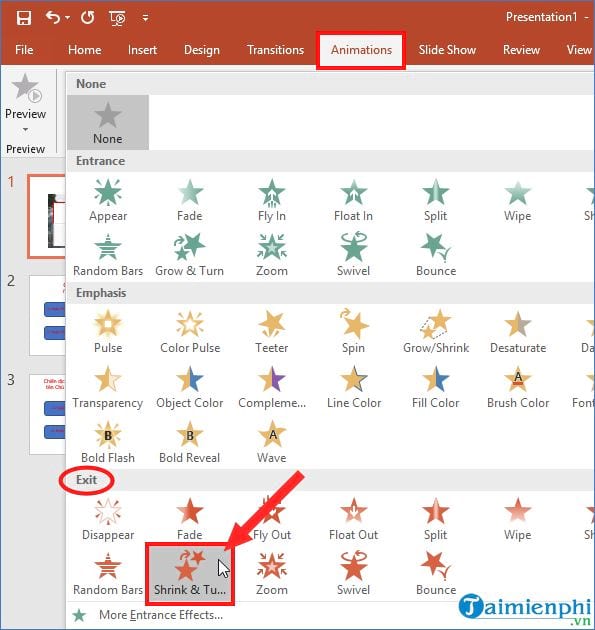Image resolution: width=595 pixels, height=630 pixels.
Task: Select the Teeter emphasis effect
Action: (x=272, y=331)
